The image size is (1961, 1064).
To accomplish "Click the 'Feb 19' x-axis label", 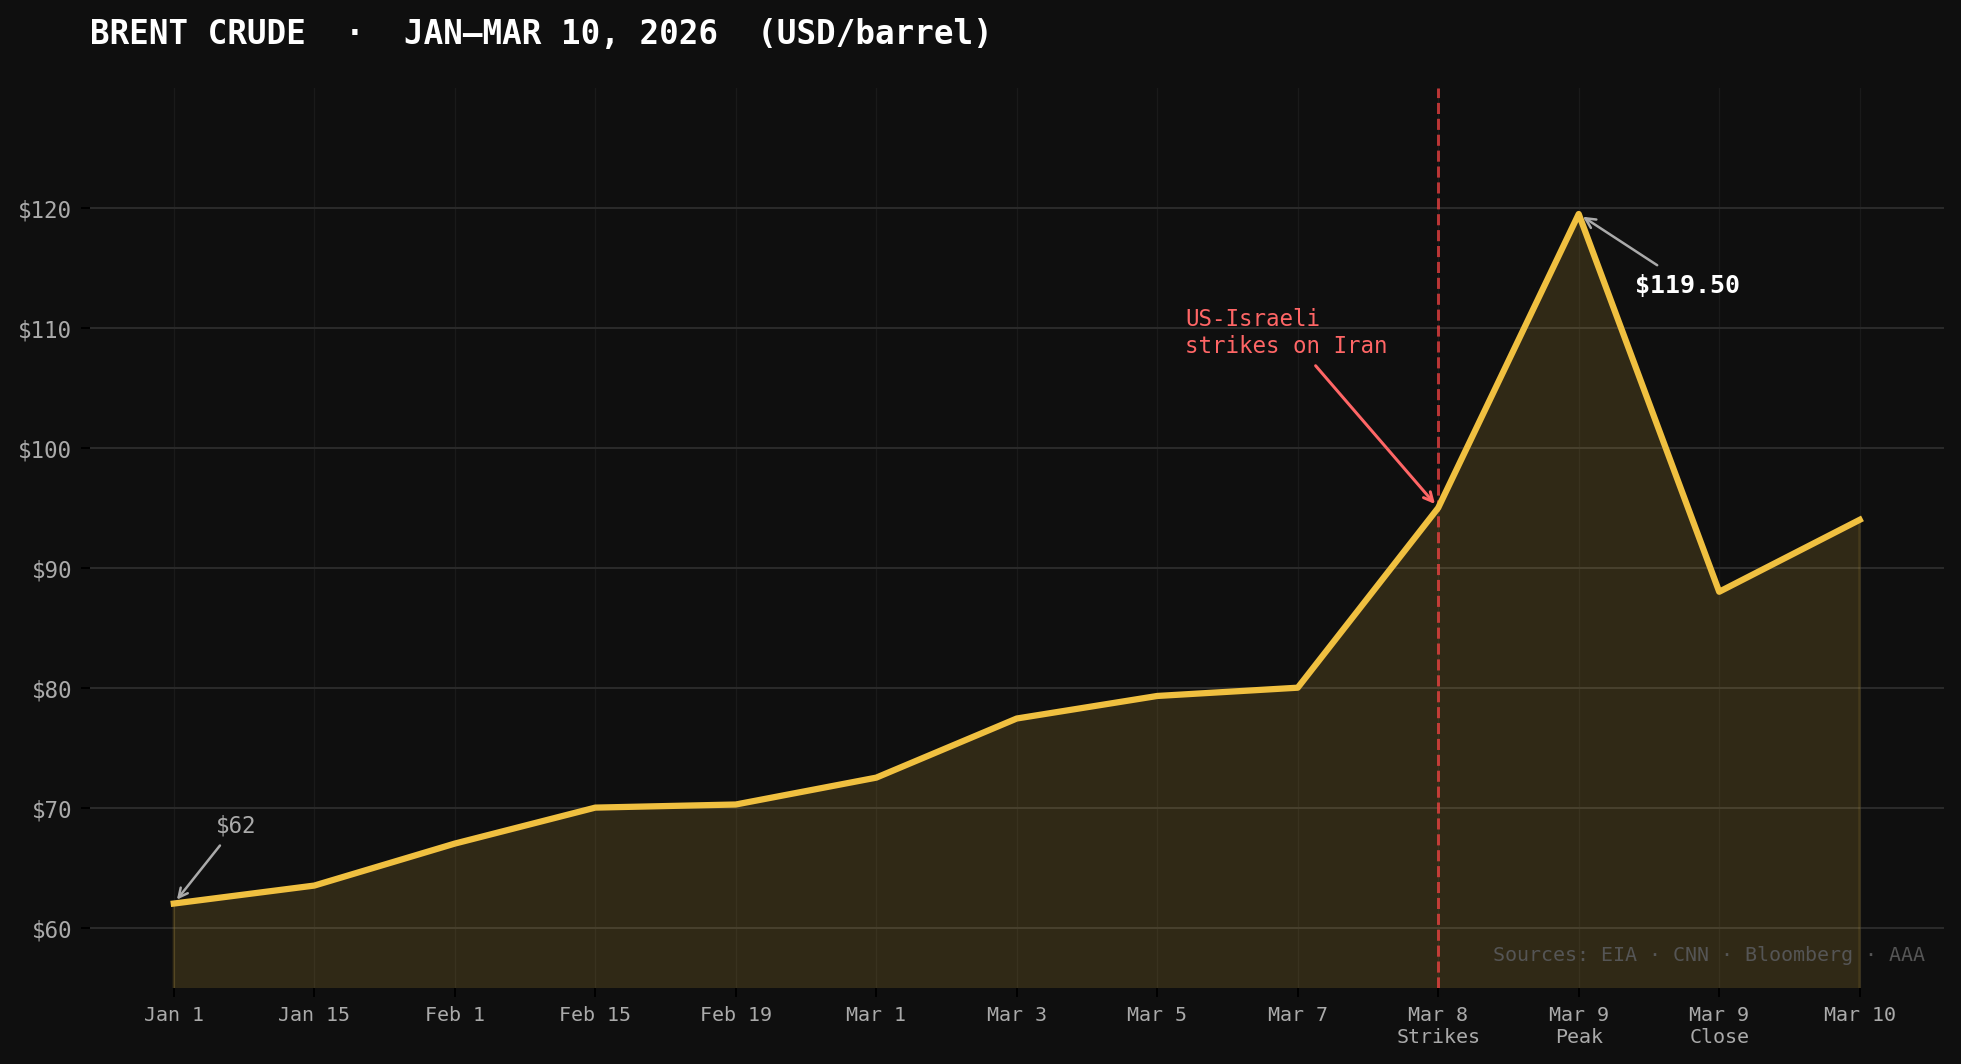I will pos(736,1015).
